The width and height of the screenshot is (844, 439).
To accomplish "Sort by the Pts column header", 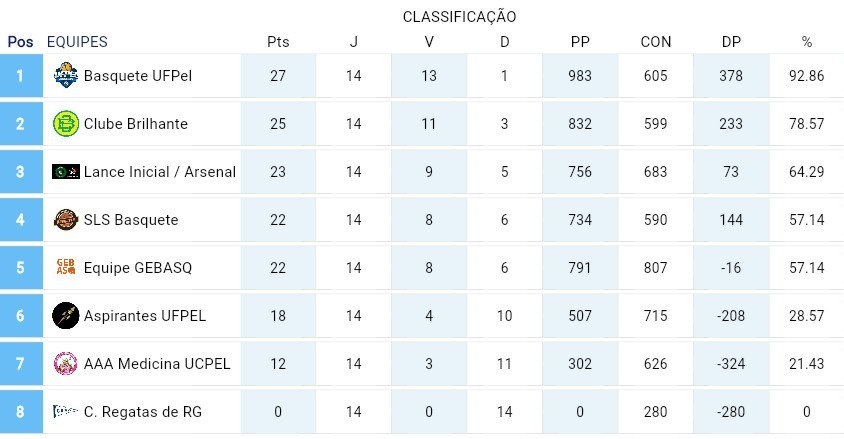I will click(278, 42).
